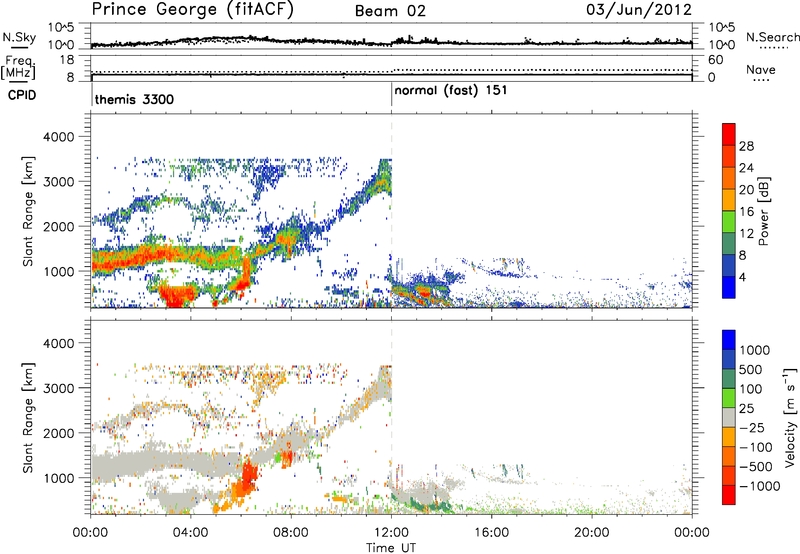Click the '-500' label on Velocity colorbar
Image resolution: width=800 pixels, height=554 pixels.
click(756, 466)
